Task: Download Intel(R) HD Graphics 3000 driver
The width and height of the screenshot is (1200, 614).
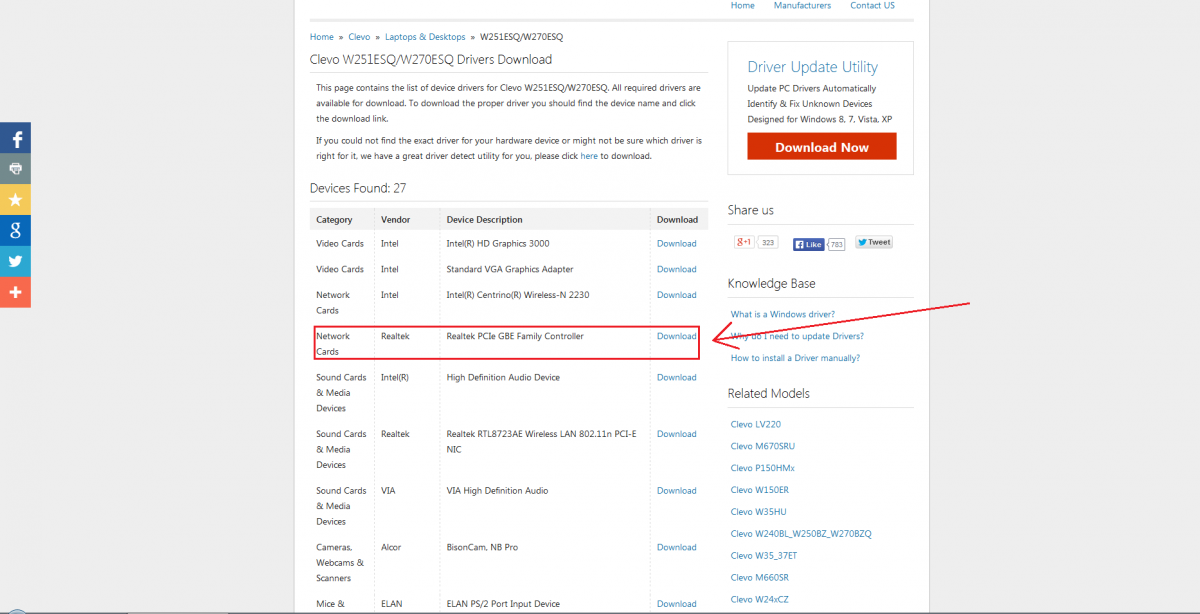Action: pos(676,244)
